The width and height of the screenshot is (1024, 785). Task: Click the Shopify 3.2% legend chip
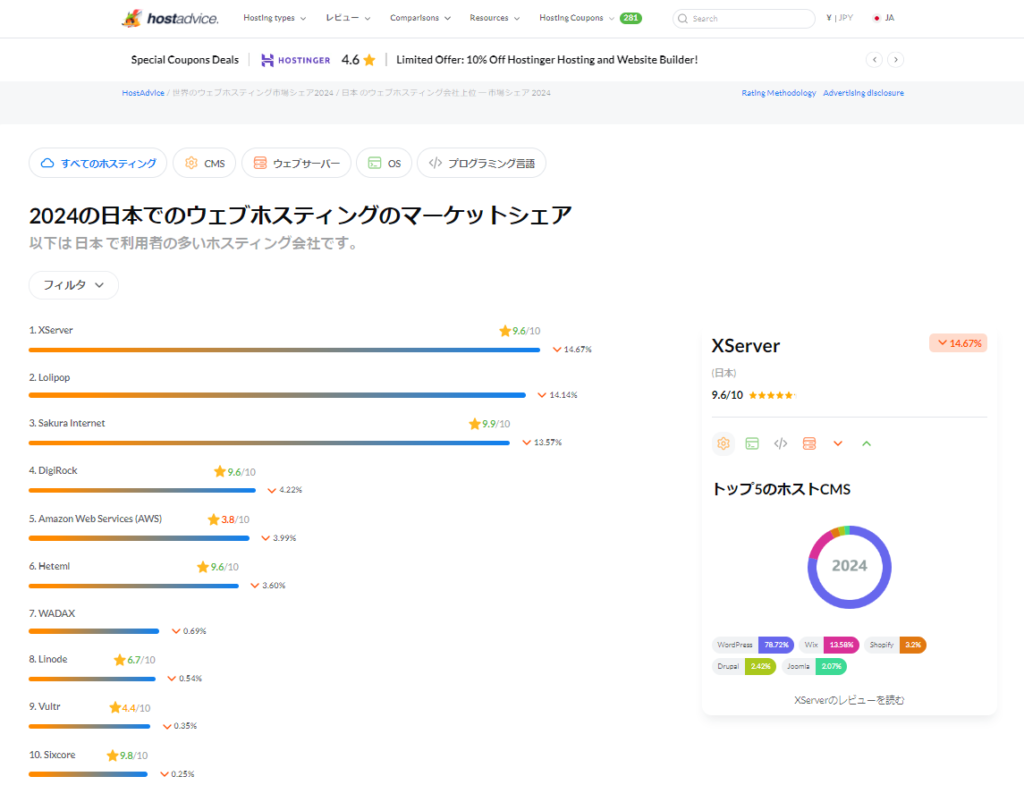895,645
